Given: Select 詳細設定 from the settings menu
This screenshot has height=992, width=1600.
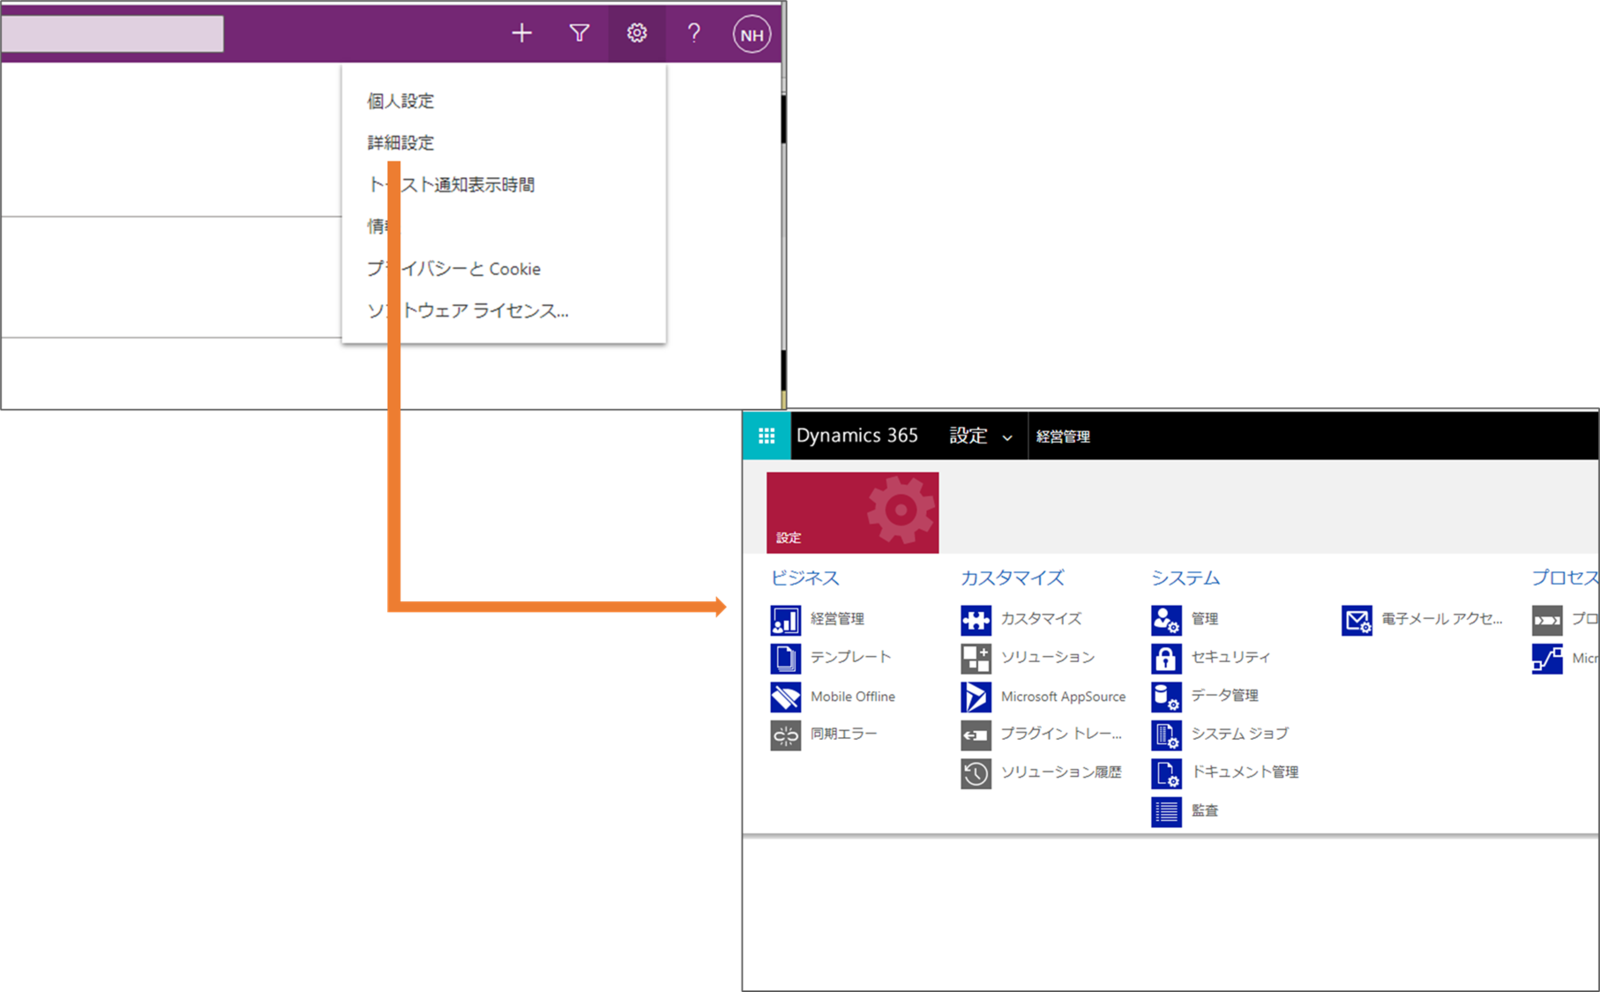Looking at the screenshot, I should point(401,143).
